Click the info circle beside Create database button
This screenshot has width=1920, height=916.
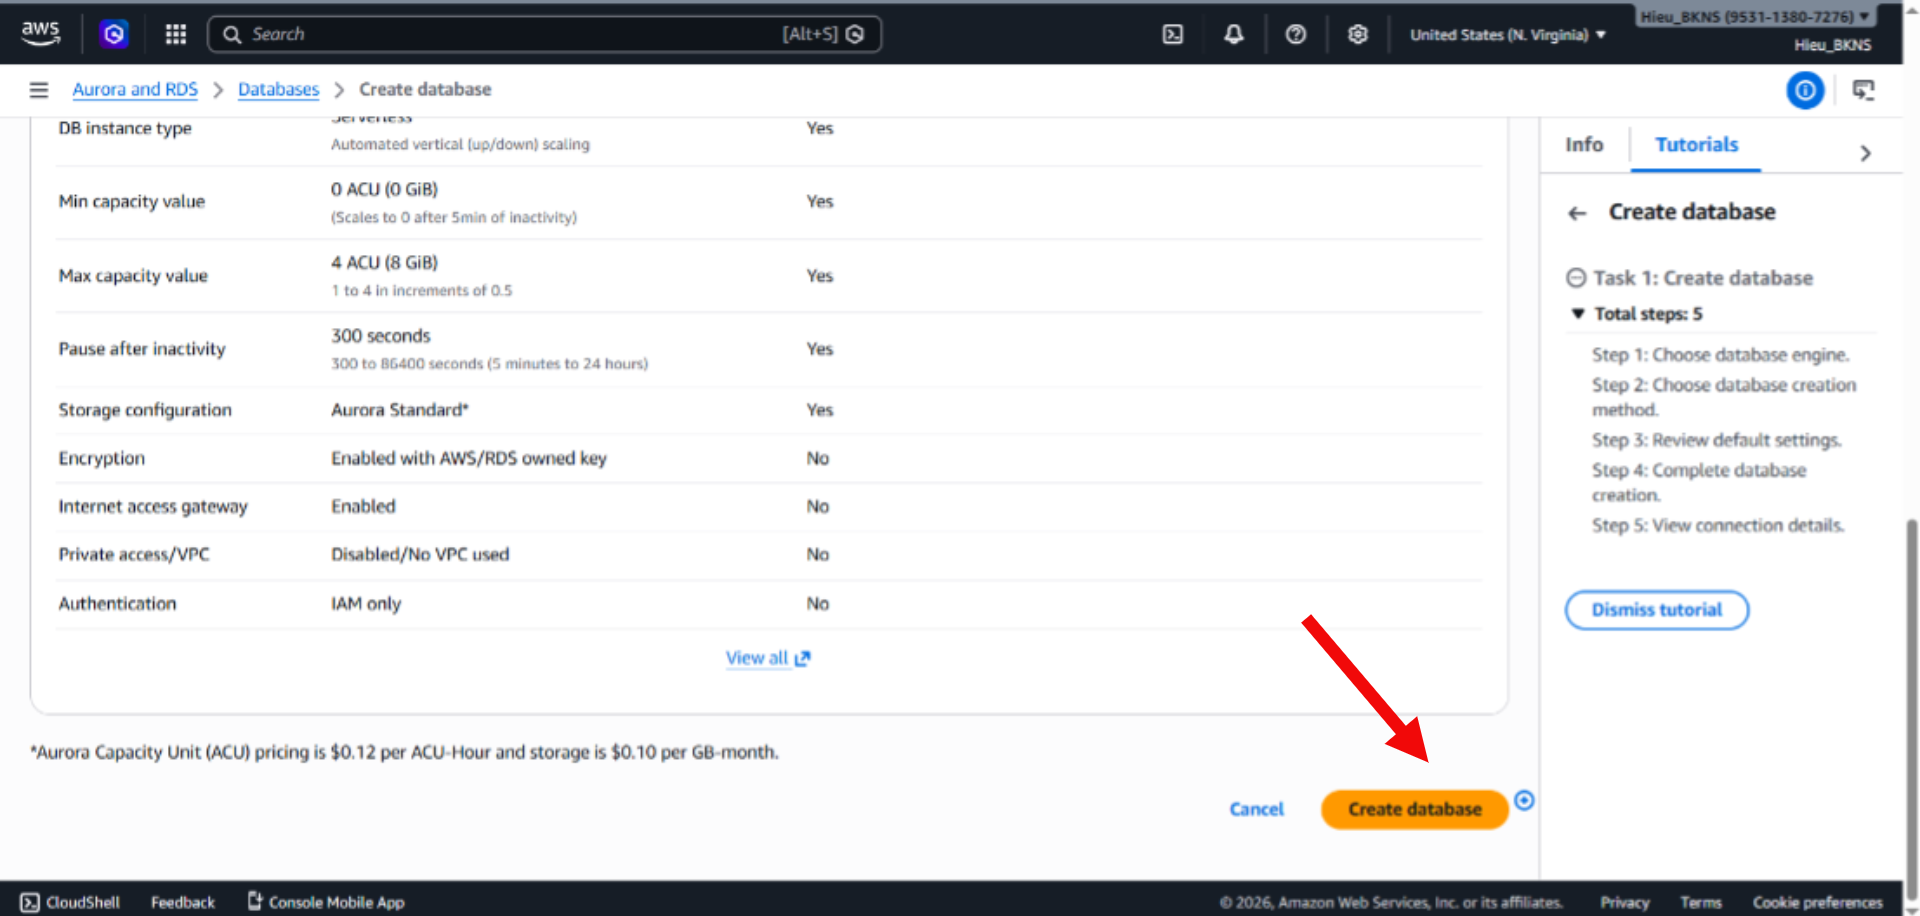pos(1524,800)
